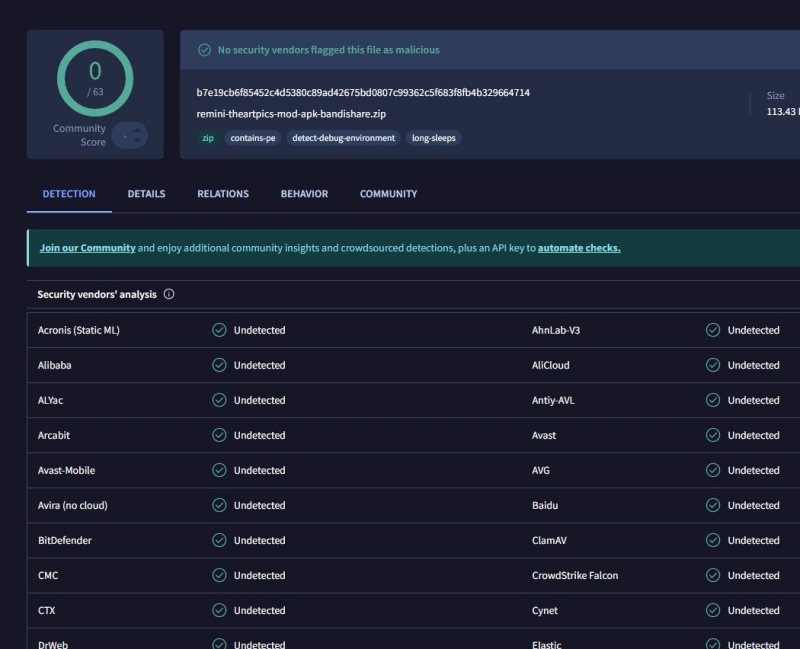Viewport: 800px width, 649px height.
Task: Click the Community Score vote control
Action: pyautogui.click(x=130, y=135)
